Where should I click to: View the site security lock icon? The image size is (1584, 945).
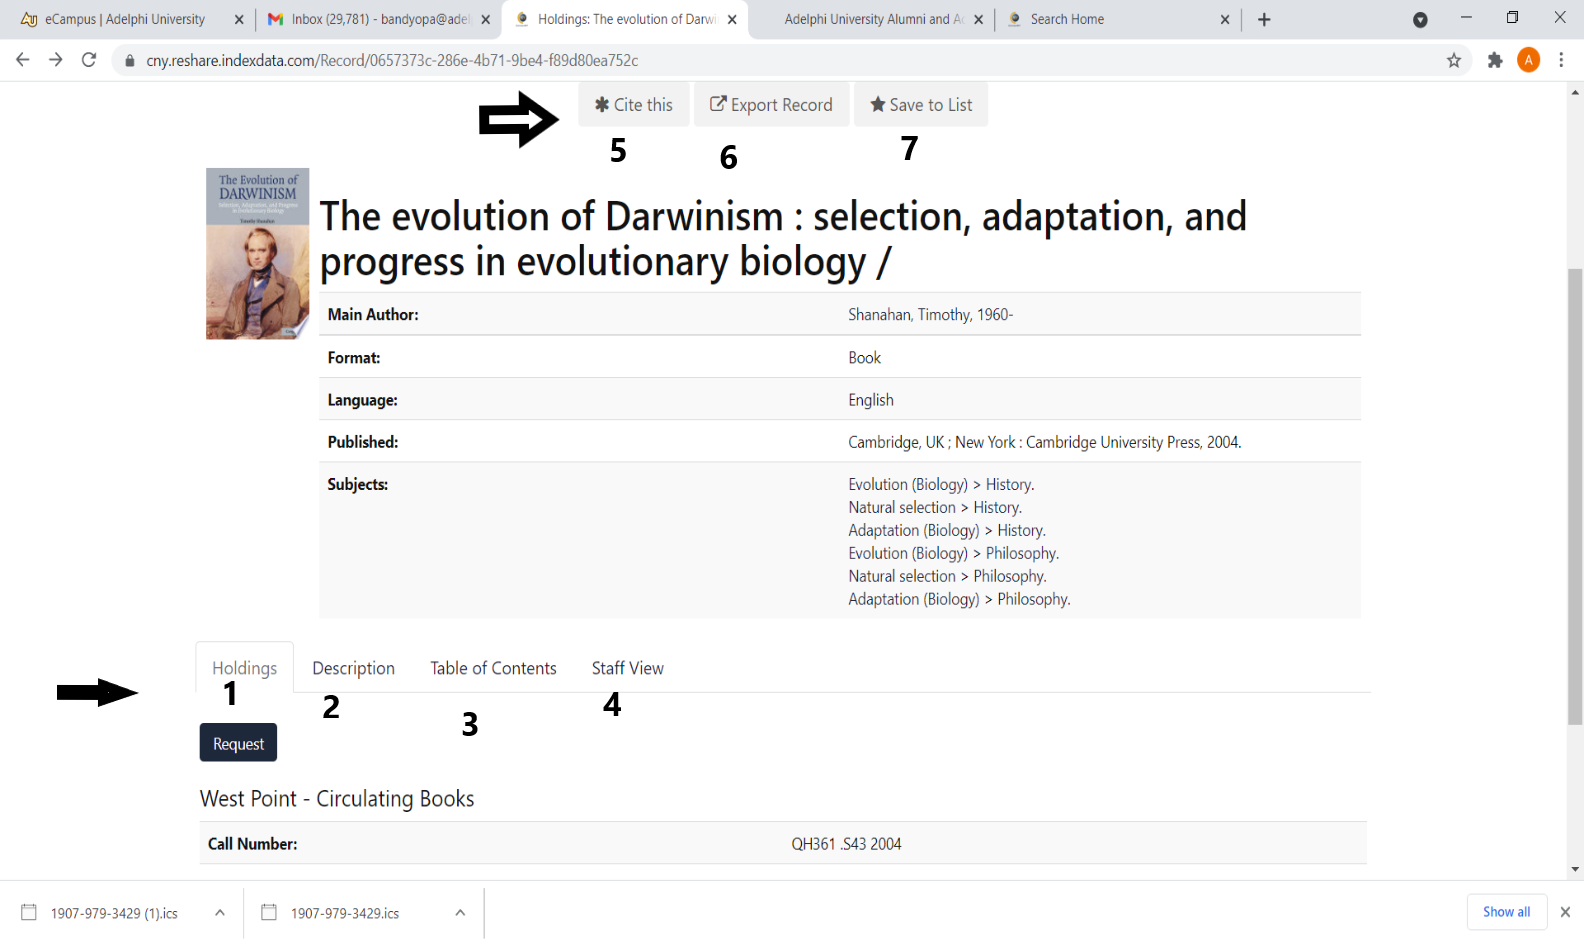129,61
